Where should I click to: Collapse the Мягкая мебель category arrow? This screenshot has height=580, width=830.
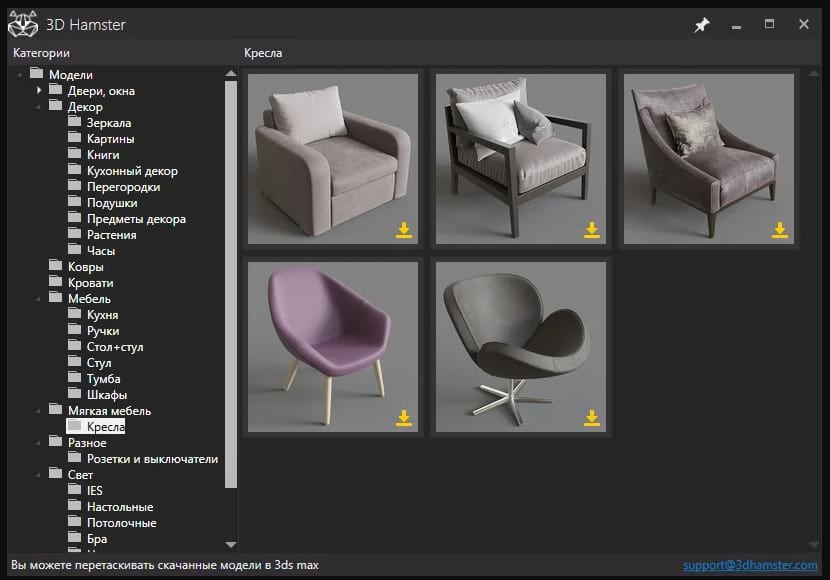pos(39,411)
